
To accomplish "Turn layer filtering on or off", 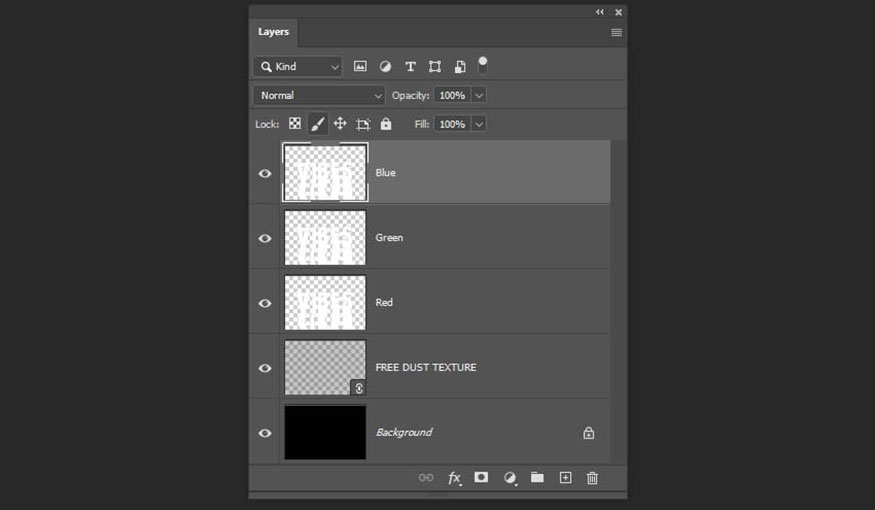I will [483, 65].
